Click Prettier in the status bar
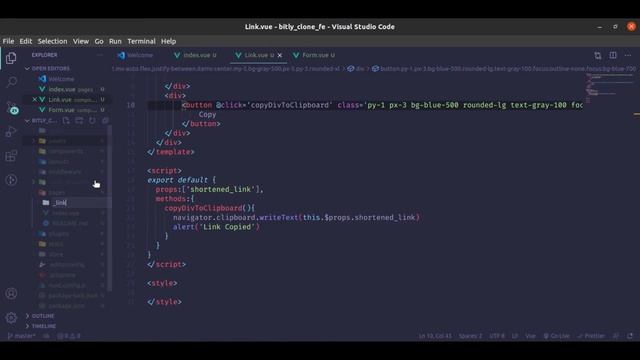Viewport: 640px width, 360px height. coord(591,336)
